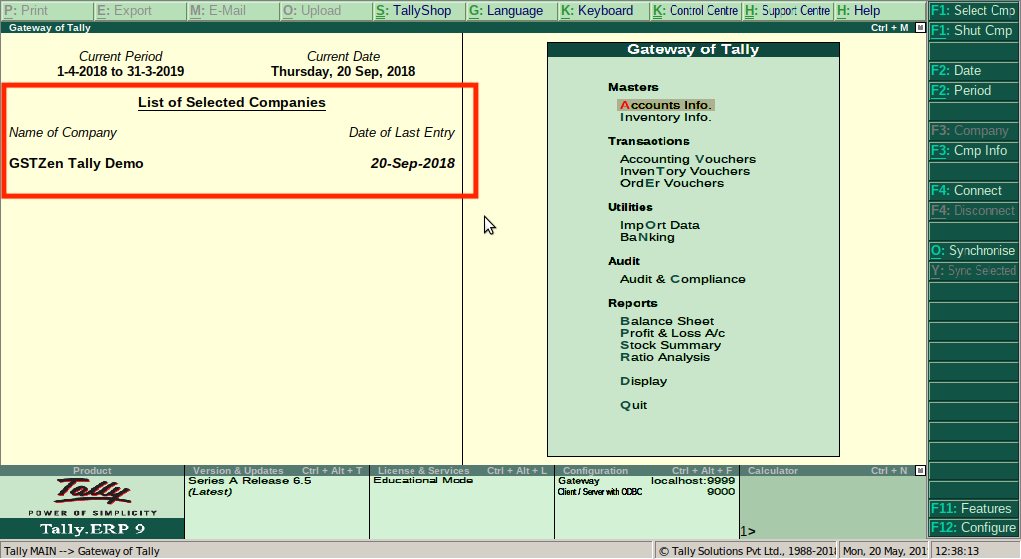Click the Tally logo in Product panel
Image resolution: width=1021 pixels, height=559 pixels.
92,491
